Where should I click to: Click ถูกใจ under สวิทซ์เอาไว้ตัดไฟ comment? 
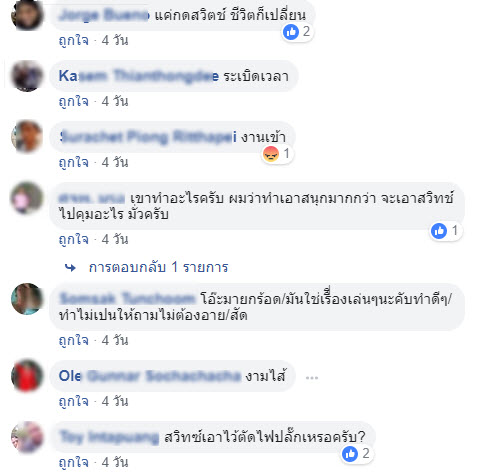pos(74,462)
